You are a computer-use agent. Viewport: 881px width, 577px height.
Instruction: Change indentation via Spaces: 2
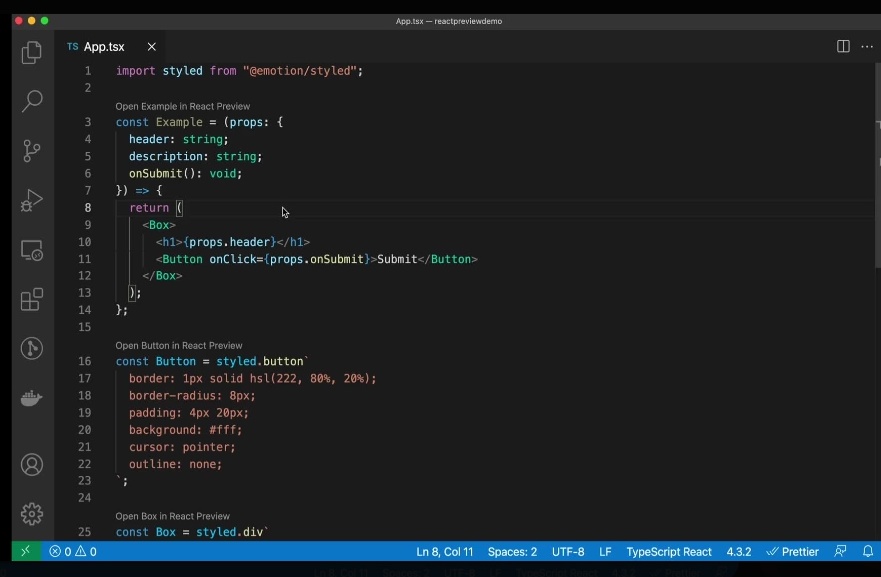tap(512, 552)
